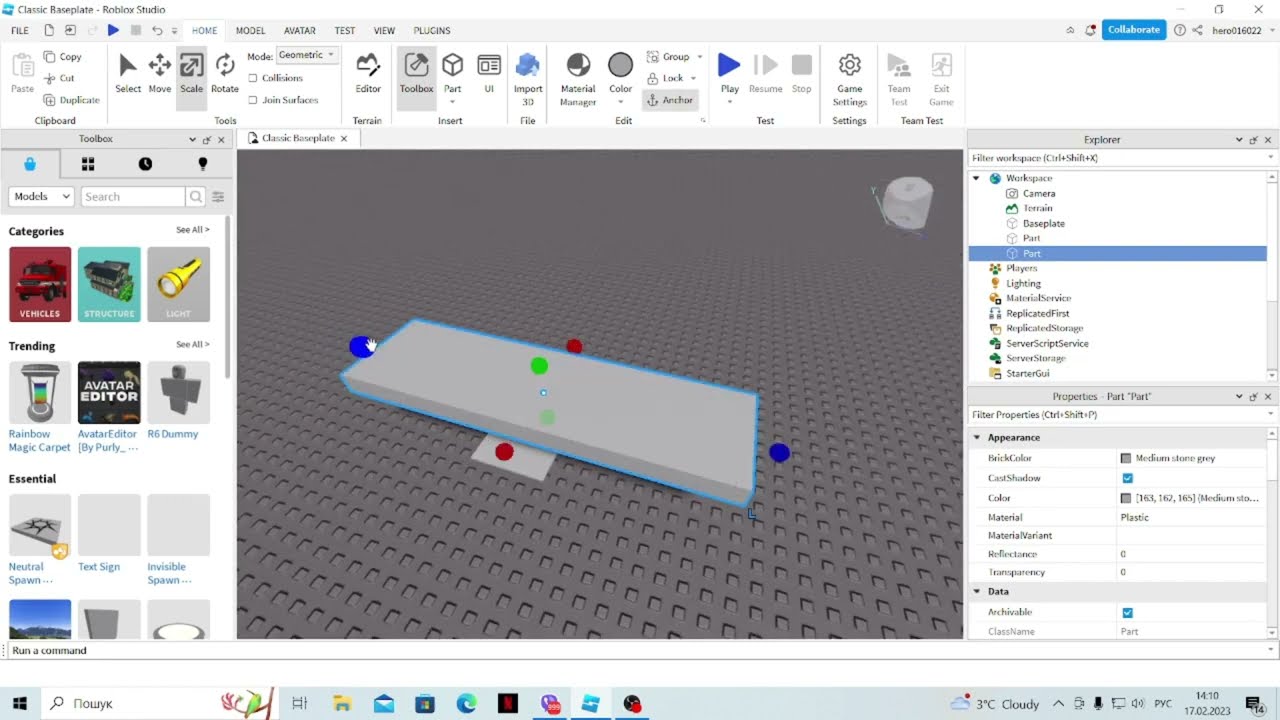Click the Color property RGB swatch
Screen dimensions: 1280x720
tap(1126, 498)
